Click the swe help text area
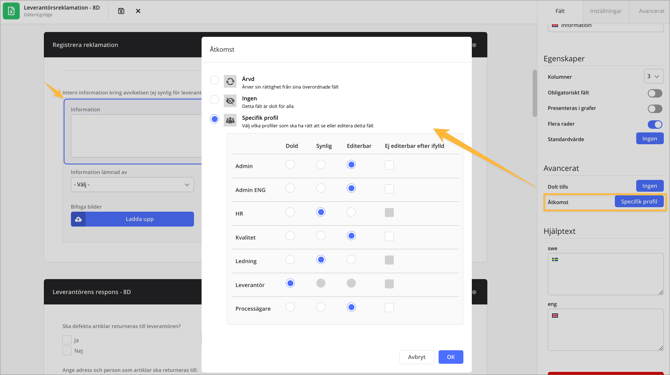 pyautogui.click(x=605, y=274)
